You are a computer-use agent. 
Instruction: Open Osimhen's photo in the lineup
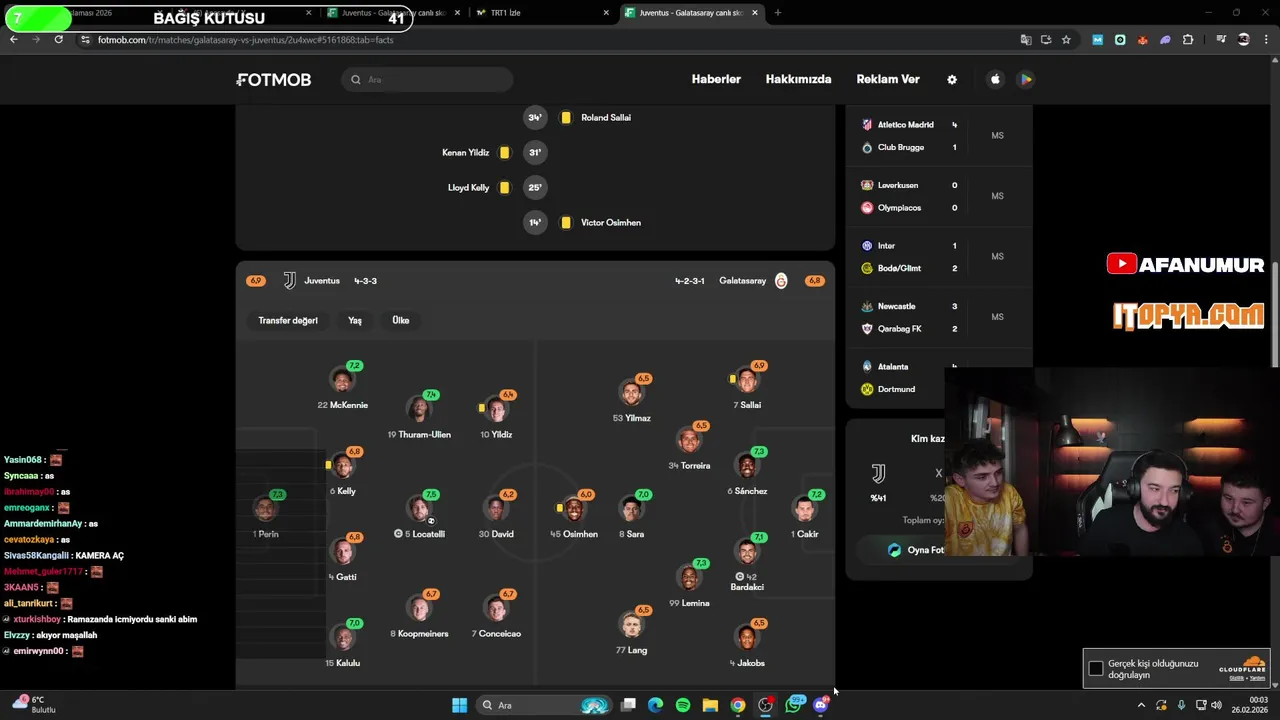pyautogui.click(x=574, y=509)
